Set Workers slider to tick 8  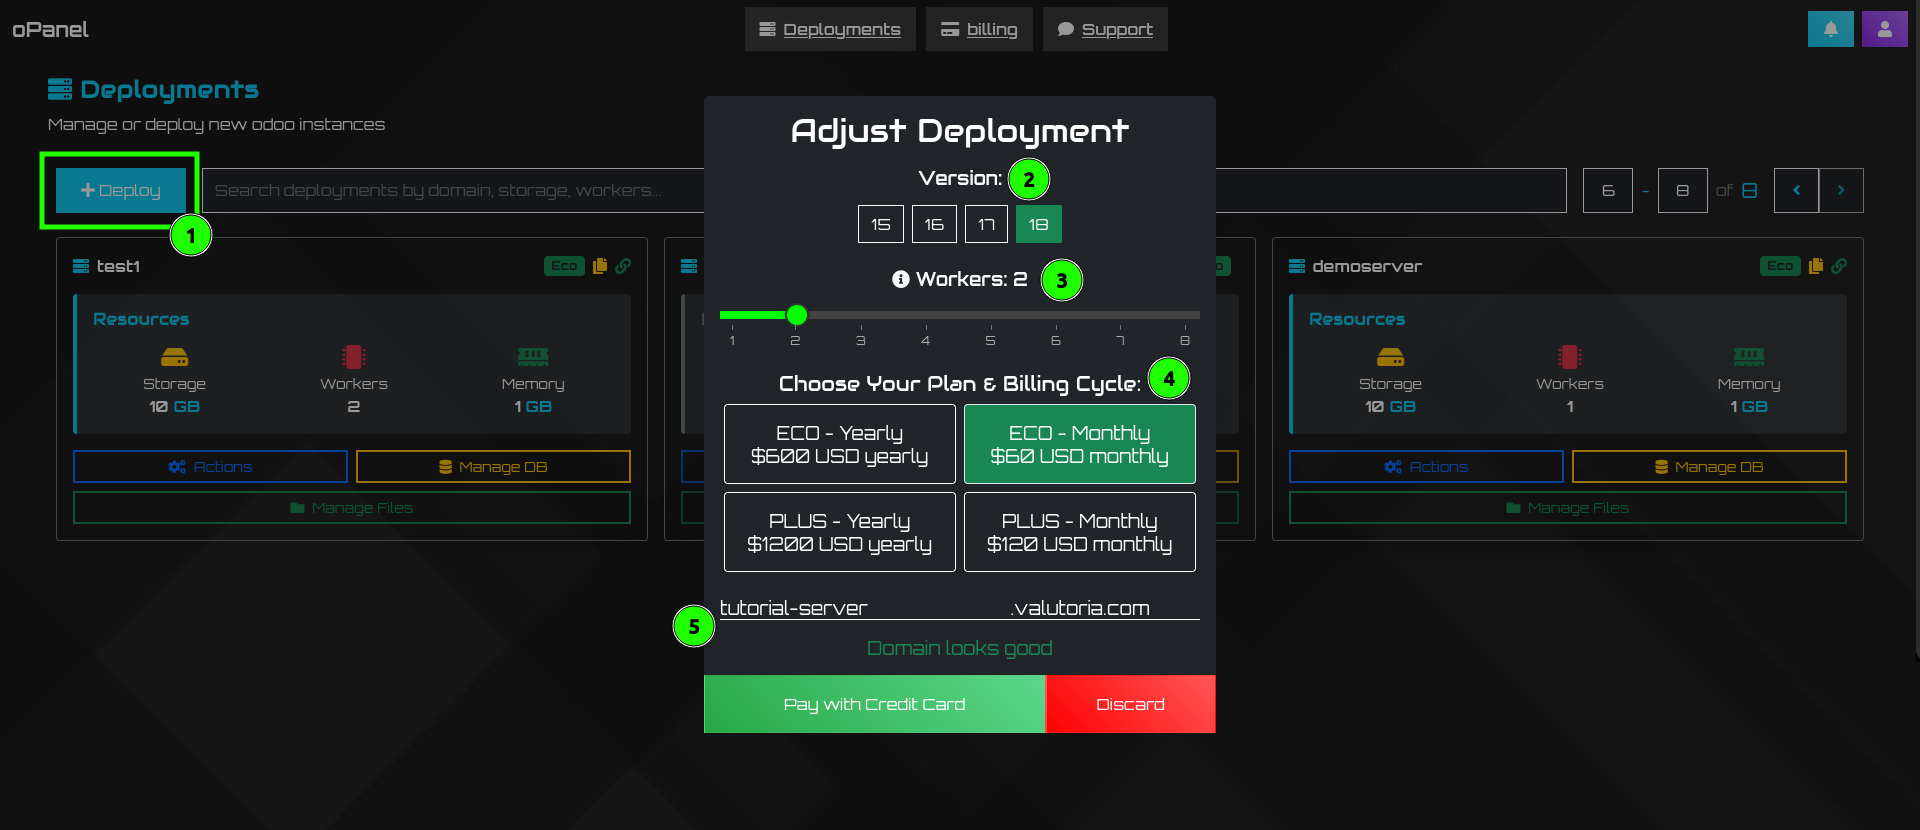[x=1186, y=315]
